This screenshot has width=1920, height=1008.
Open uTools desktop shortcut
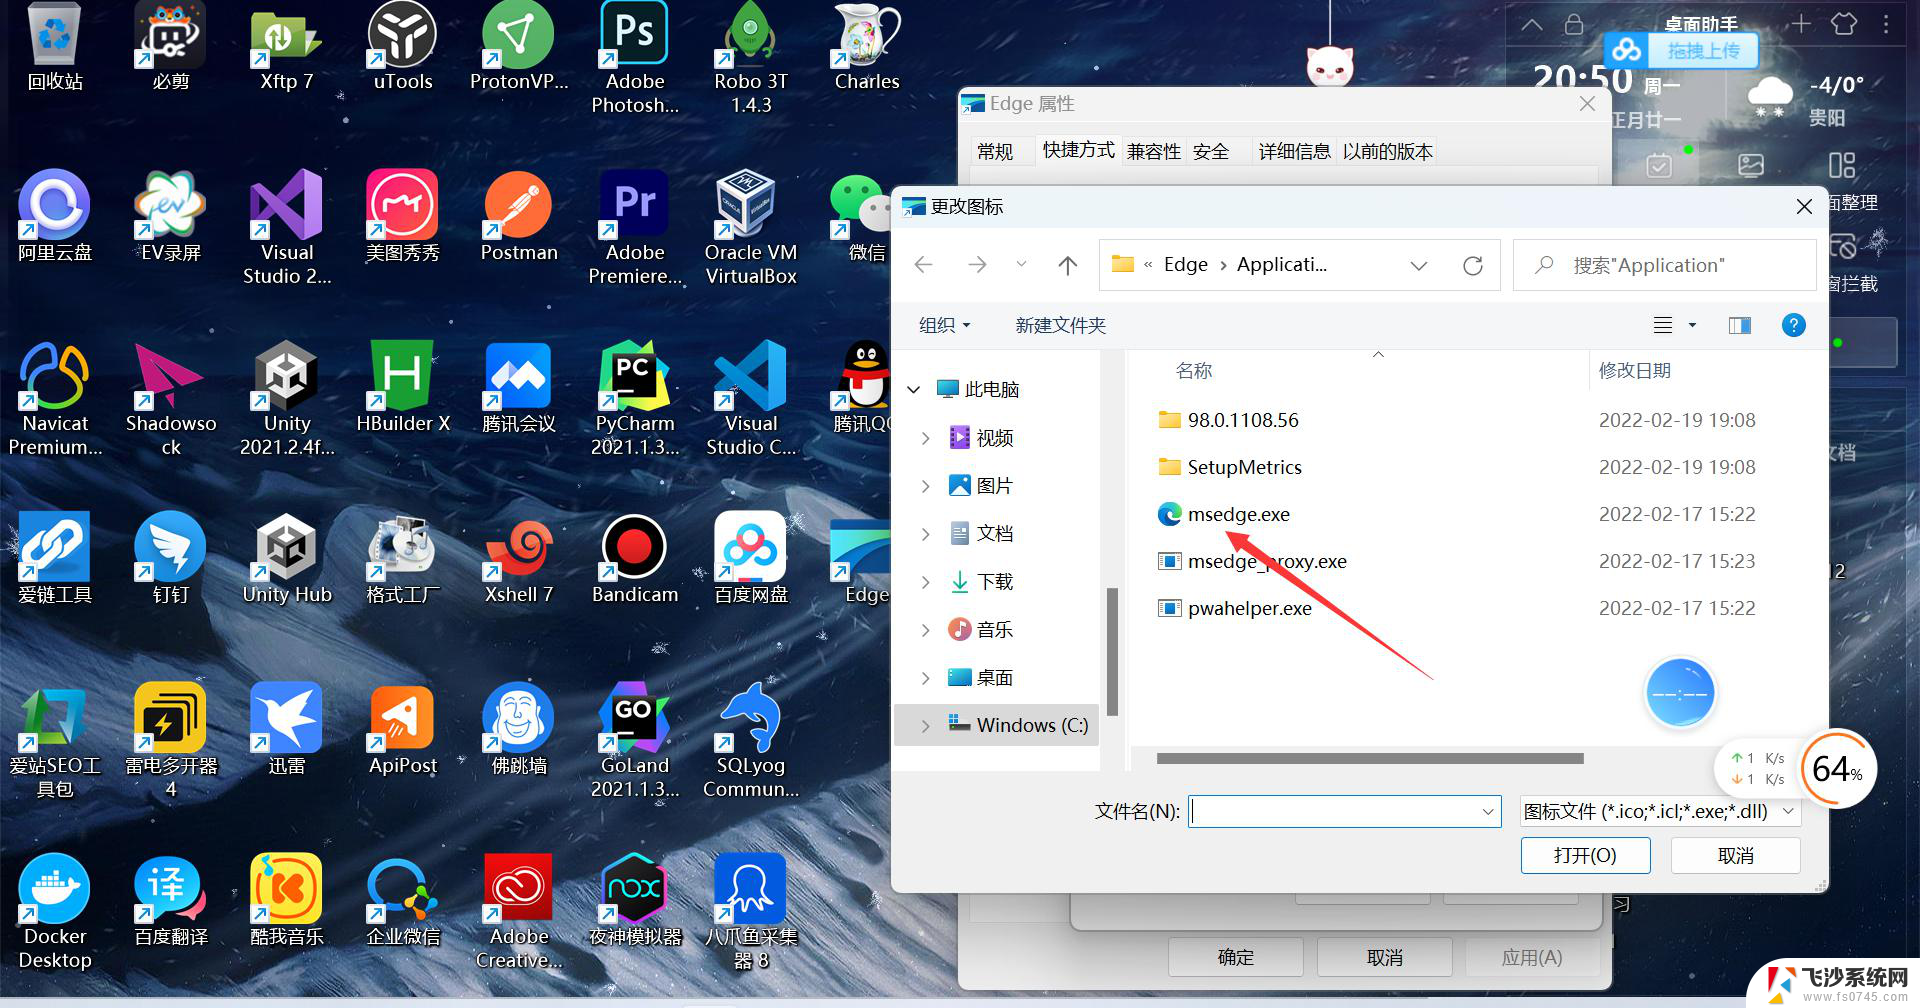[403, 48]
